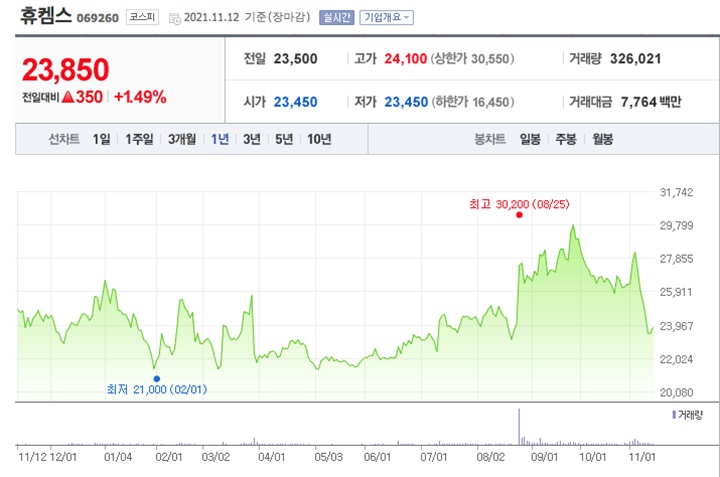720x477 pixels.
Task: Click the 최고 30,200 (08/25) label
Action: (519, 204)
